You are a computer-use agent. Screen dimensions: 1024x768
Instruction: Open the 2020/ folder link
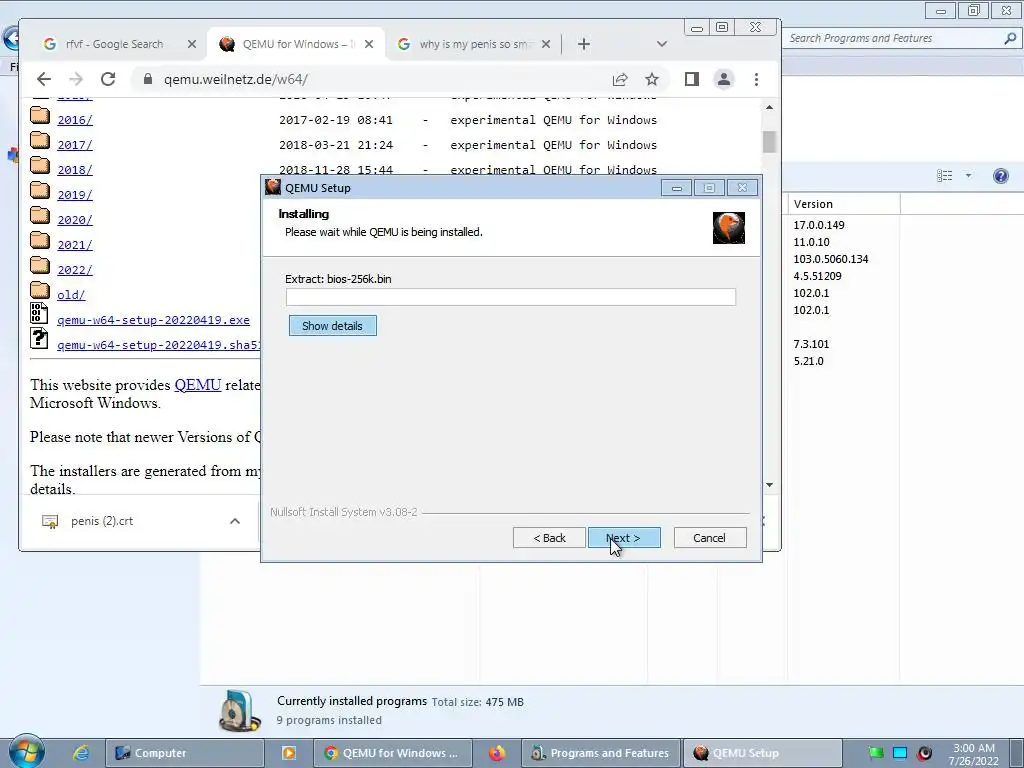74,220
